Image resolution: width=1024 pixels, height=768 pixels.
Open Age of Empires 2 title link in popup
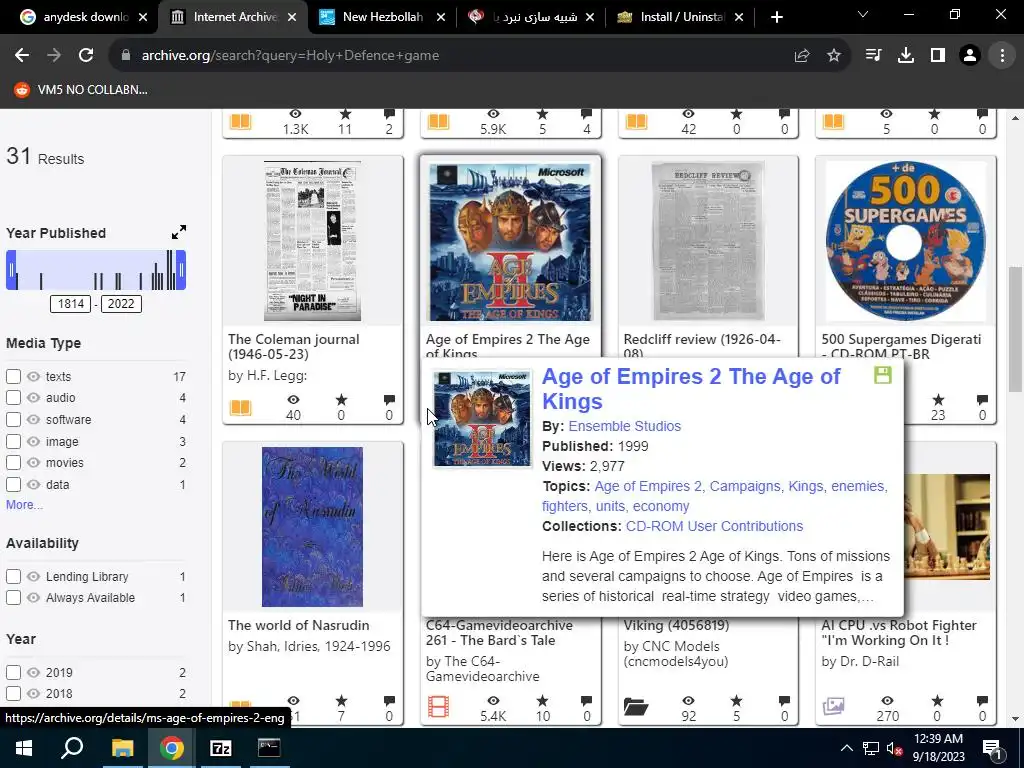click(691, 389)
